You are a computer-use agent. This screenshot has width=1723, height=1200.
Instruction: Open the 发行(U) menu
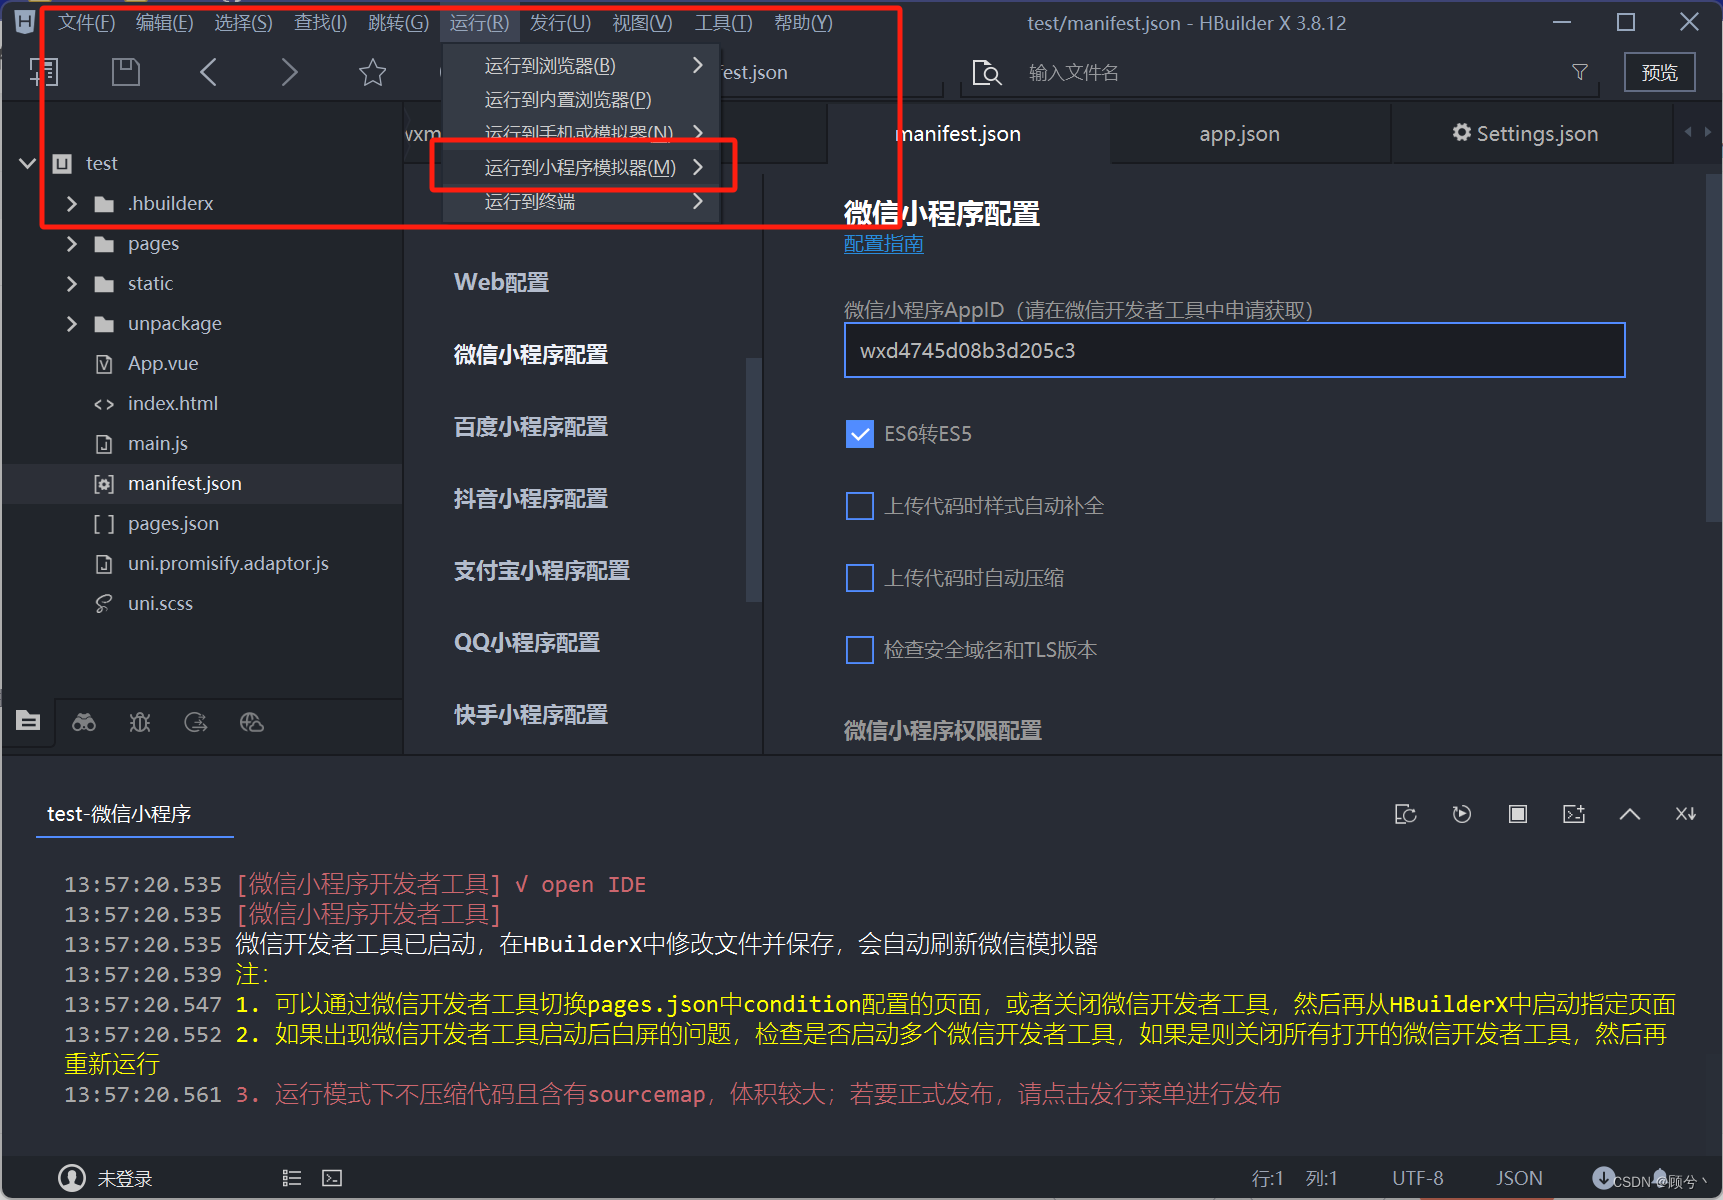pos(560,22)
